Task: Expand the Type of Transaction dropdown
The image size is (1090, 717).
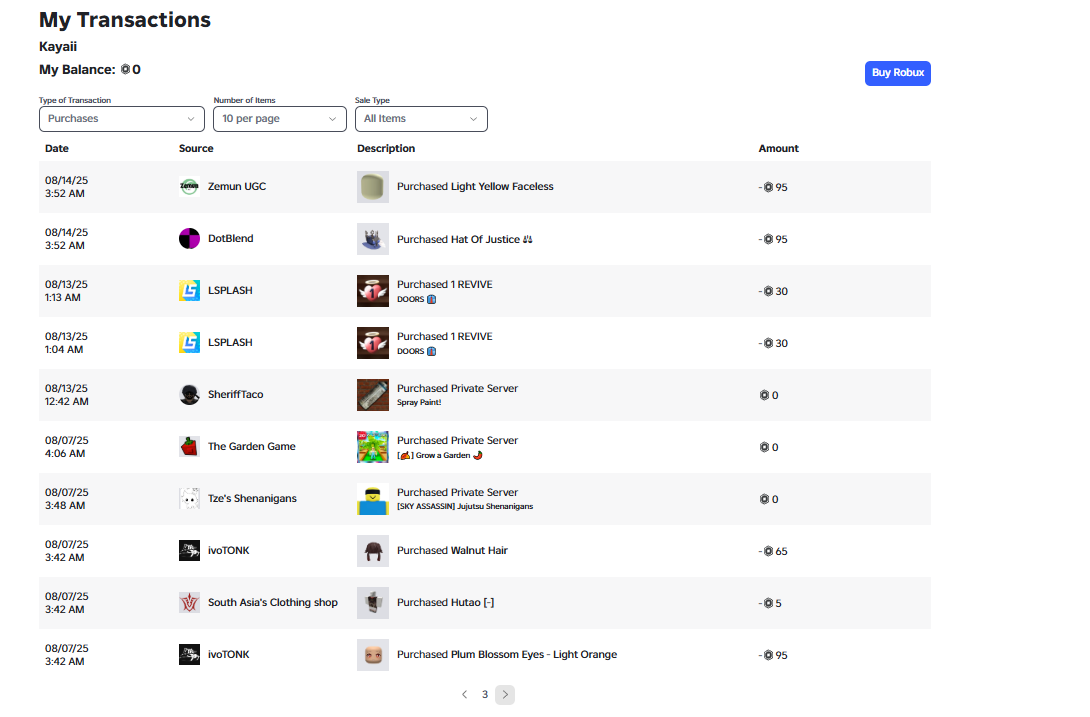Action: pos(122,119)
